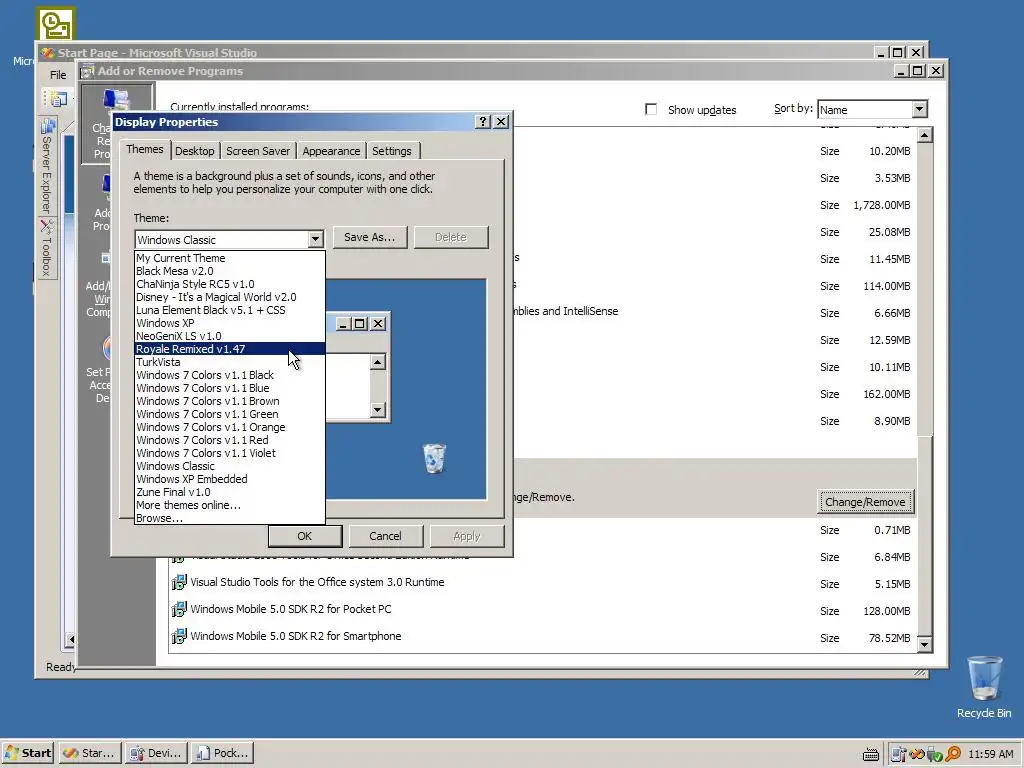Click the 1,728.00MB size value

tap(882, 205)
